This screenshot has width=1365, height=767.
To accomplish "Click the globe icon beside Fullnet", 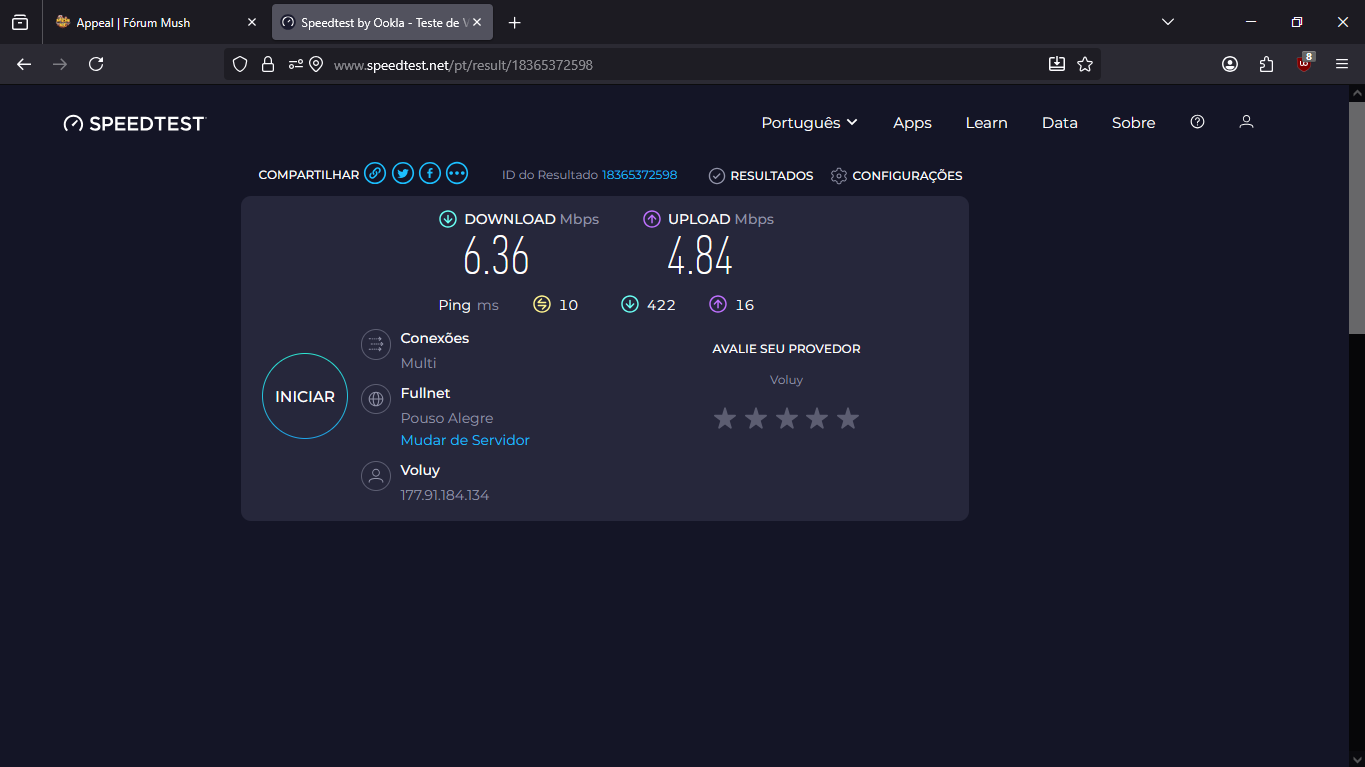I will (376, 400).
